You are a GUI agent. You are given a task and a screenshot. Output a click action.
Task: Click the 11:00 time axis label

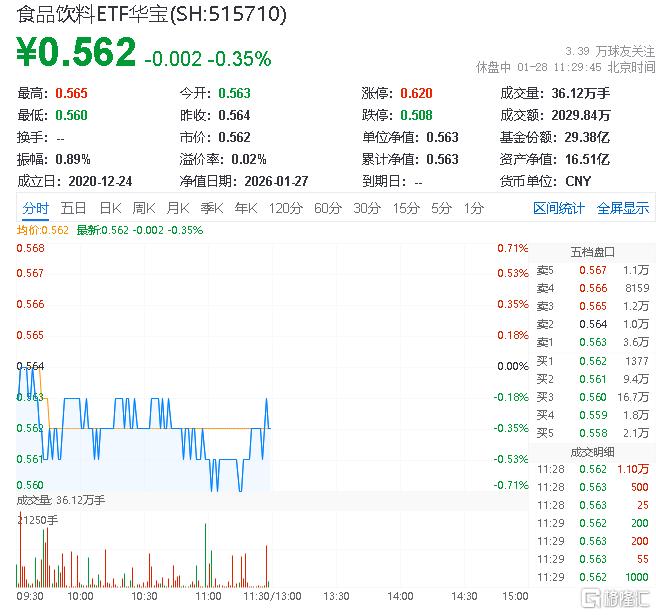[x=208, y=596]
